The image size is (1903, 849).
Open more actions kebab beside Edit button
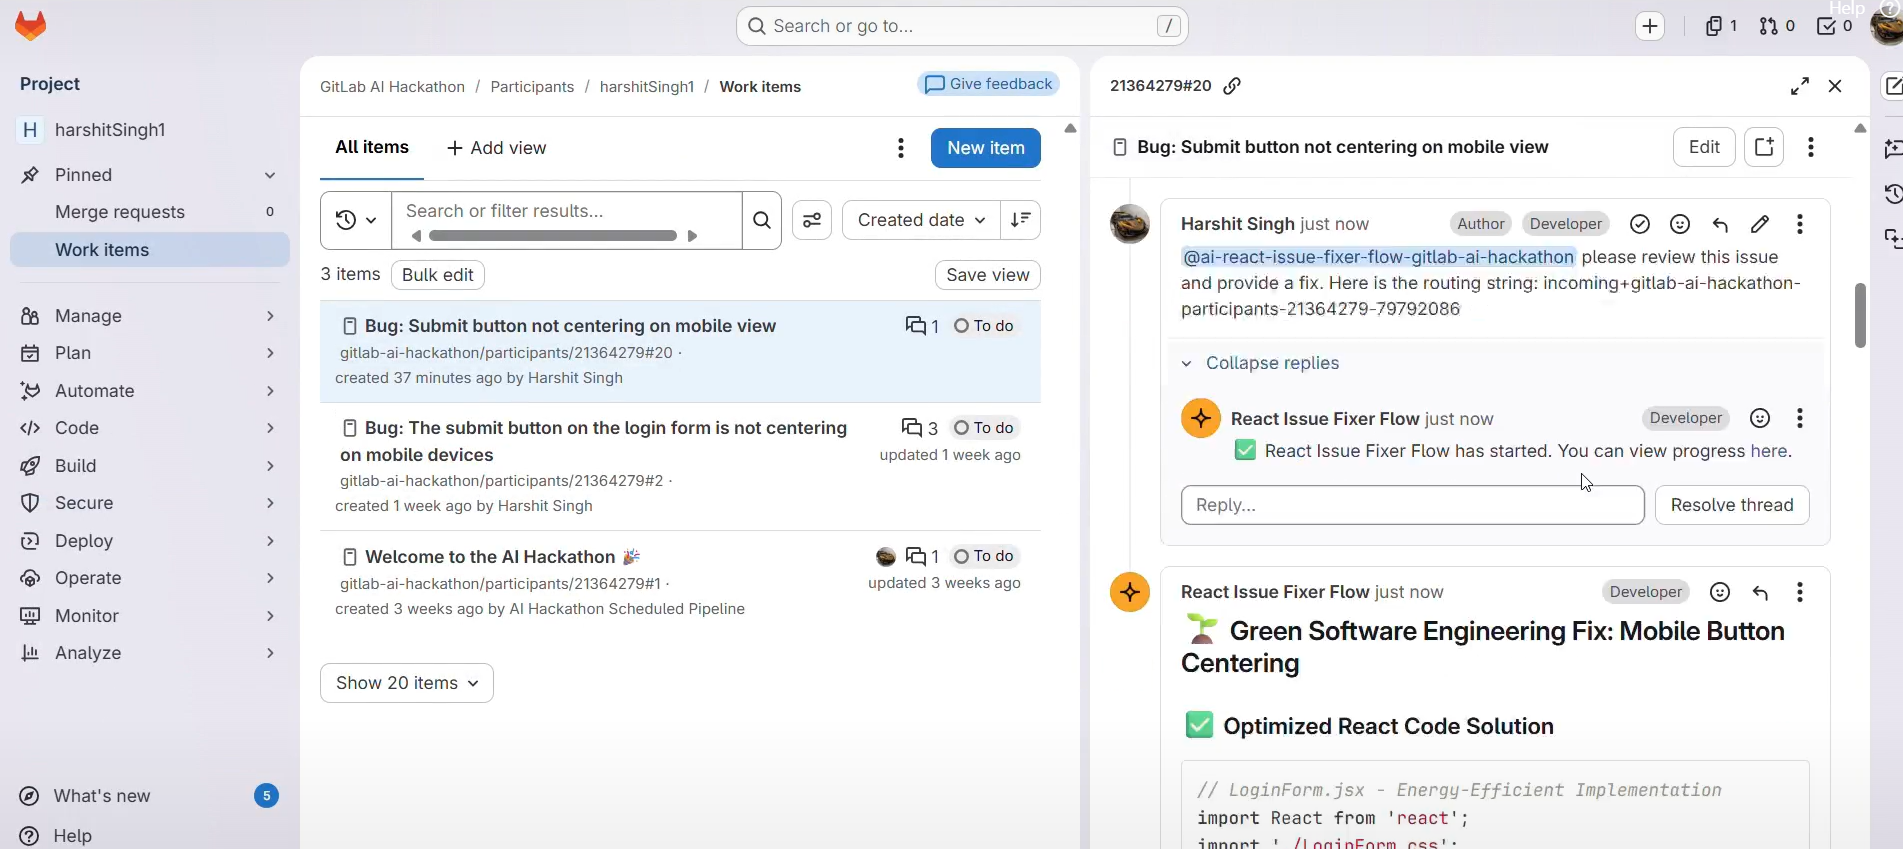pyautogui.click(x=1811, y=147)
